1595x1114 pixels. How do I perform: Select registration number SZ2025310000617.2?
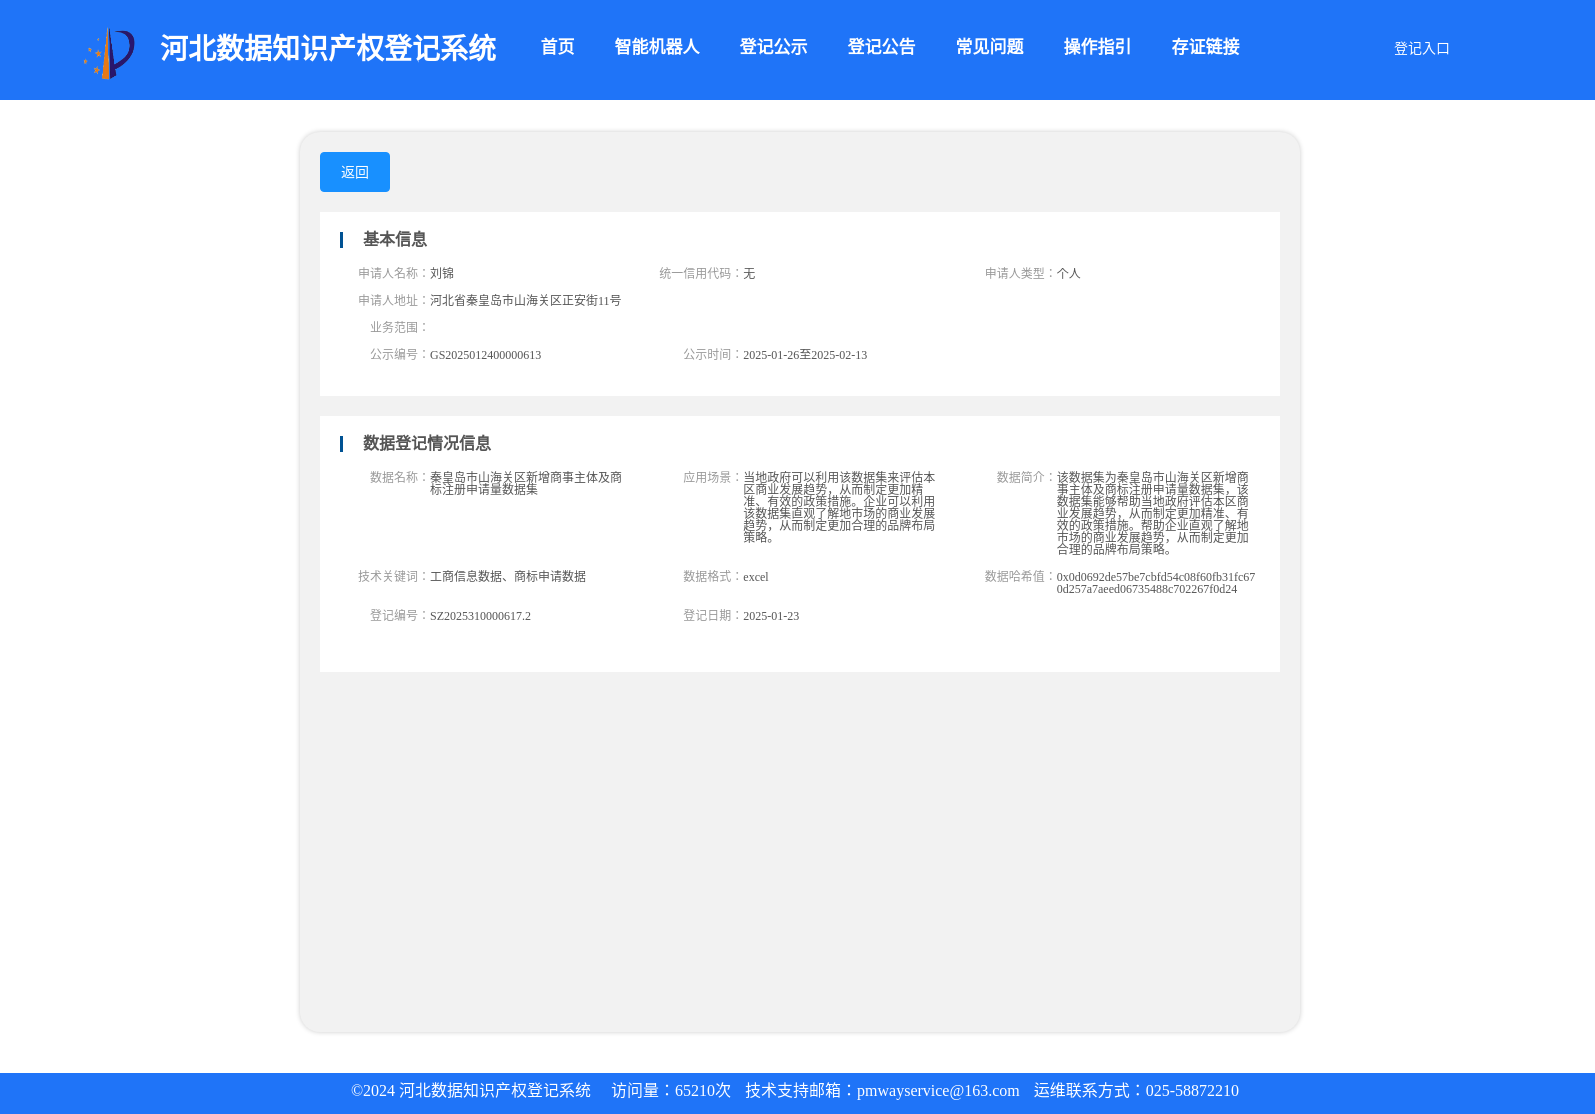point(480,616)
